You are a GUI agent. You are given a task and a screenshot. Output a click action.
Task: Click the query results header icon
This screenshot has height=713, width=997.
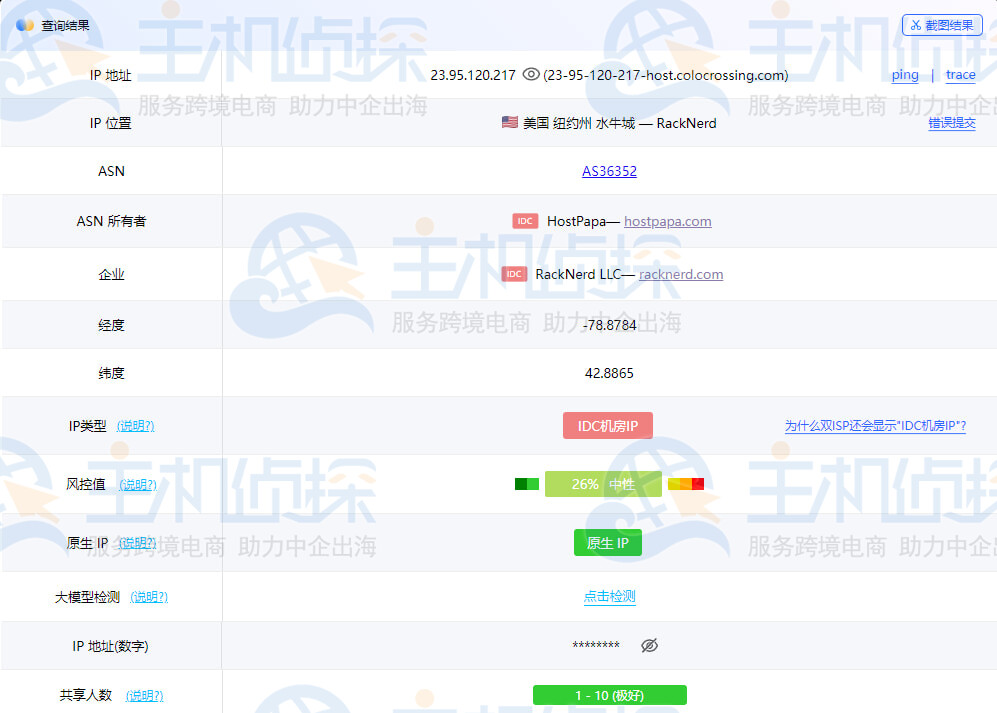(x=25, y=25)
